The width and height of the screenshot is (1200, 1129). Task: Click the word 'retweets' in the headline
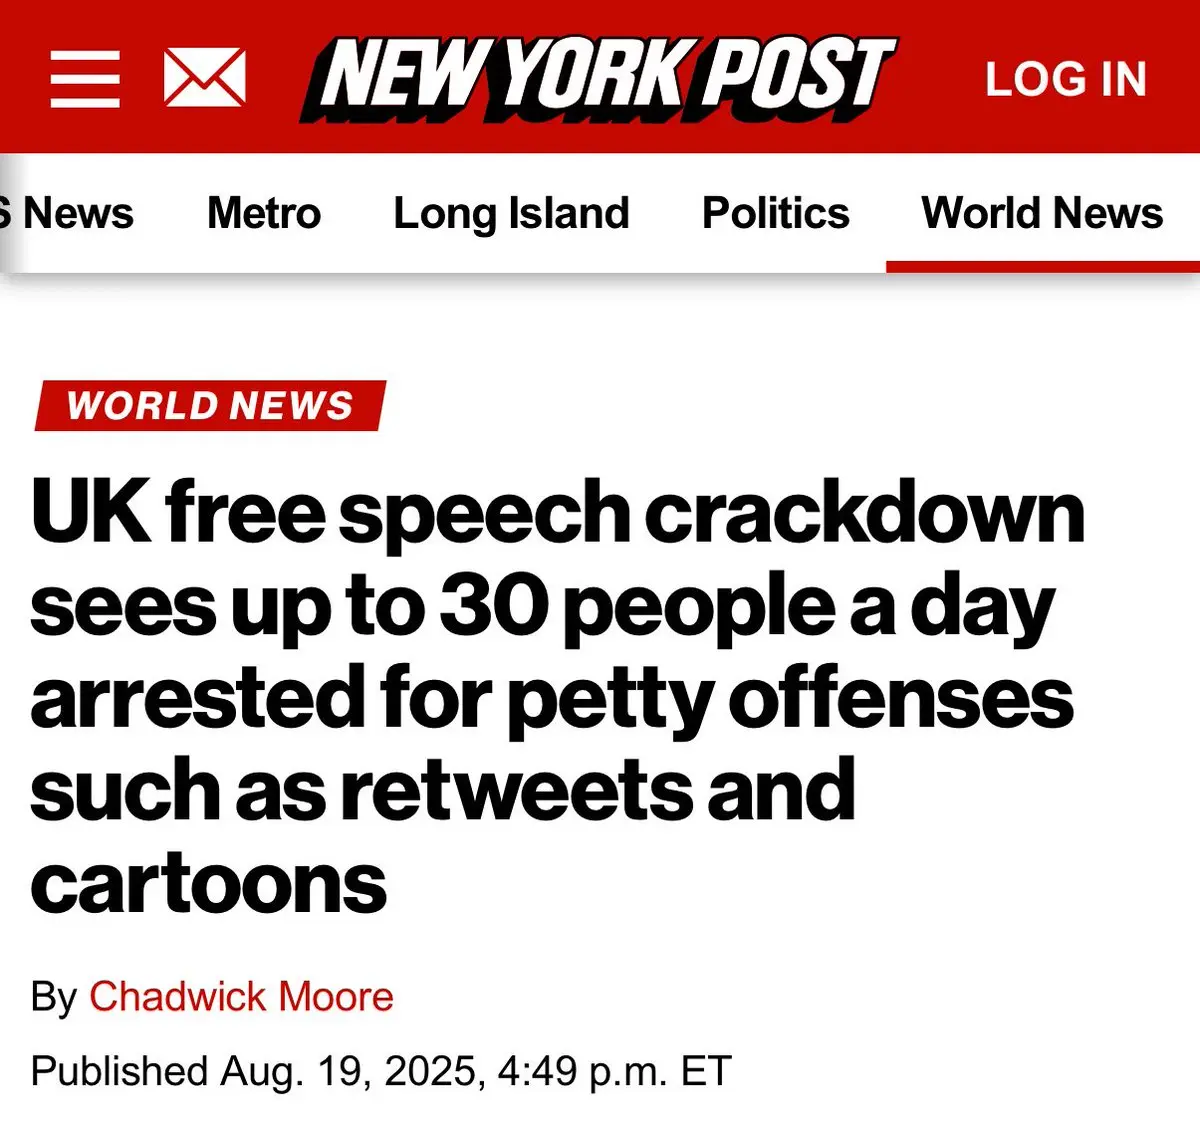pyautogui.click(x=517, y=790)
